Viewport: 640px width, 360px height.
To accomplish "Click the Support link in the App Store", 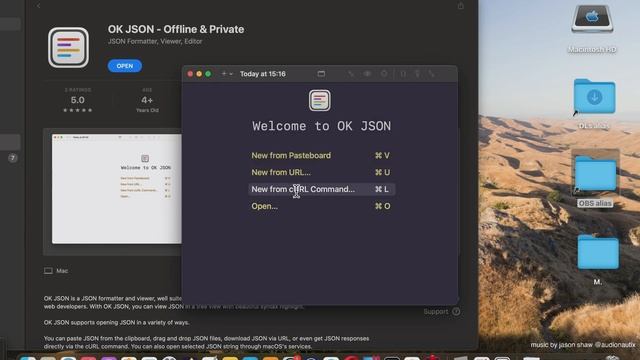I will tap(436, 311).
